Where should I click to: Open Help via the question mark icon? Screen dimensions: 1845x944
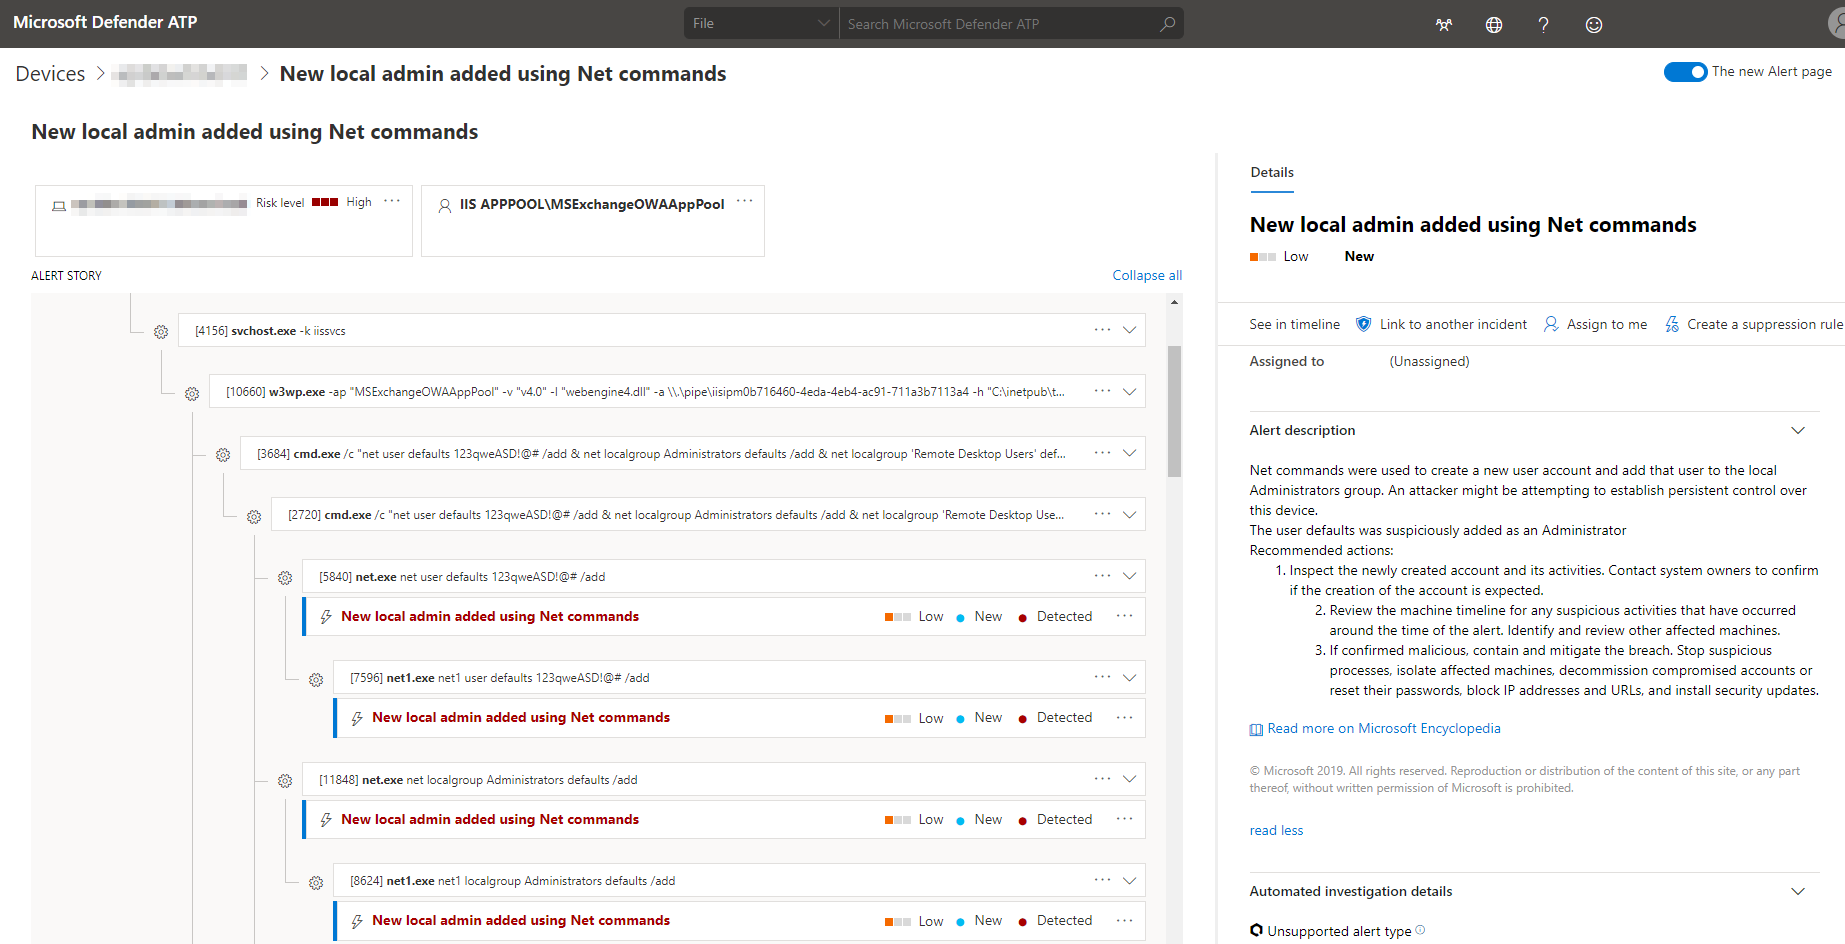coord(1543,24)
